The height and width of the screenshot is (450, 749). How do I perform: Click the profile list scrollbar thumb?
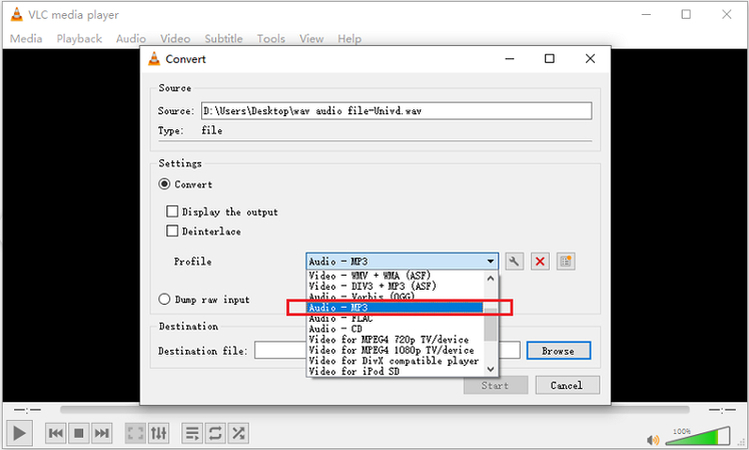click(490, 325)
